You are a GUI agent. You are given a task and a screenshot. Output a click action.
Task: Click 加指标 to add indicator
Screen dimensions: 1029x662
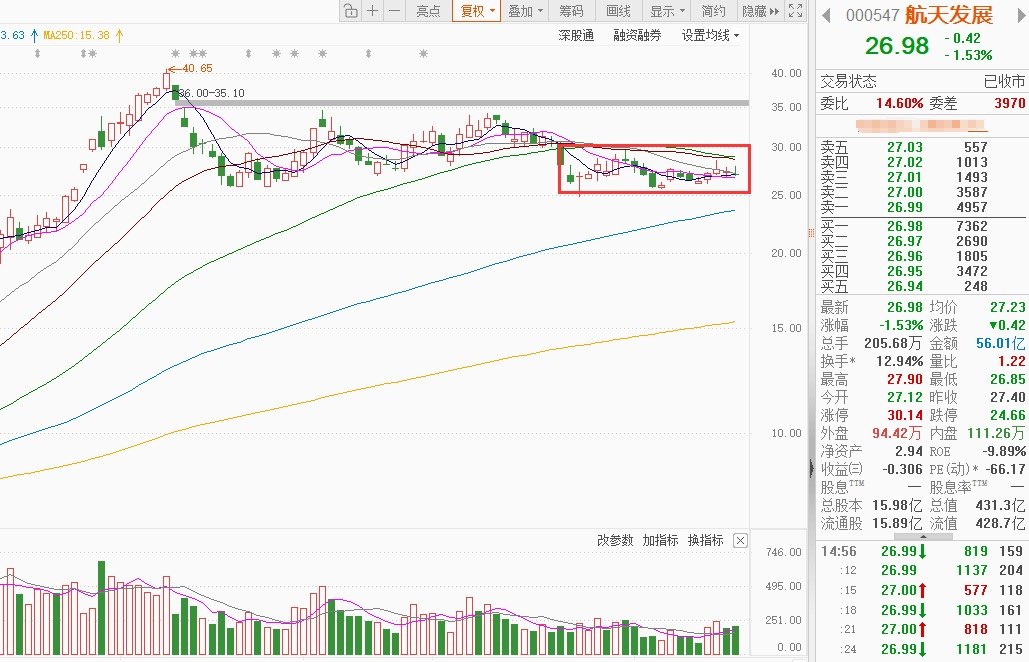click(x=660, y=541)
